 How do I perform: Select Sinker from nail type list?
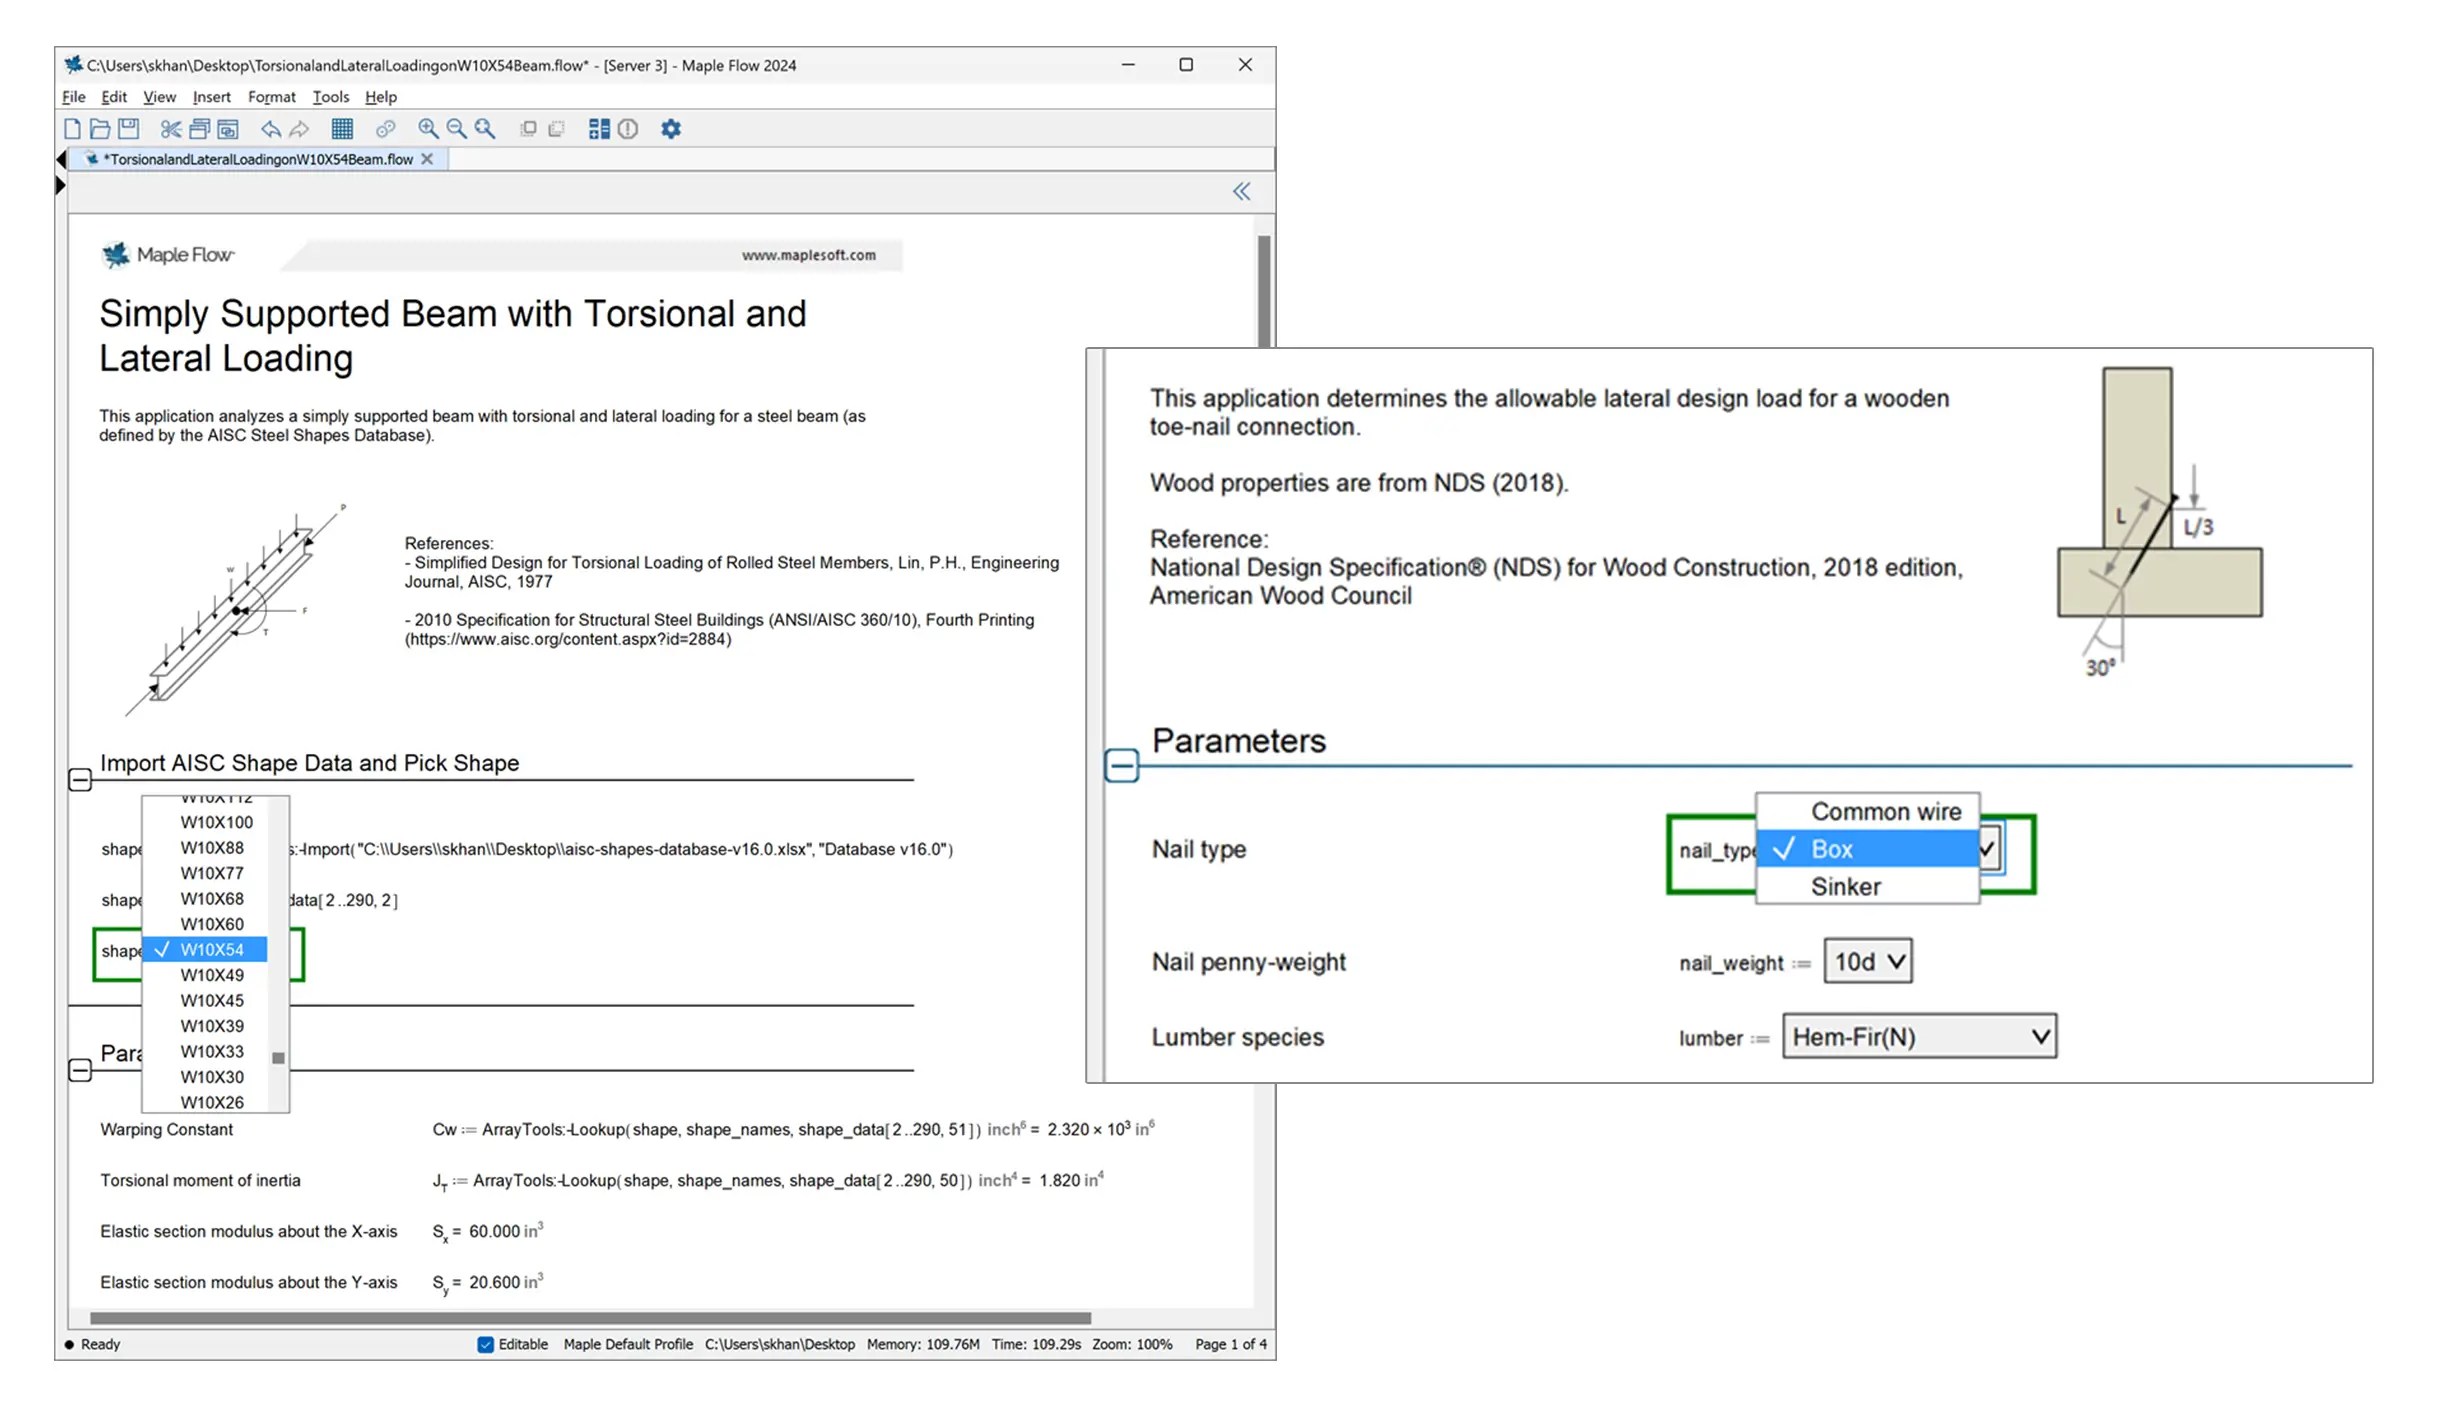click(1845, 887)
